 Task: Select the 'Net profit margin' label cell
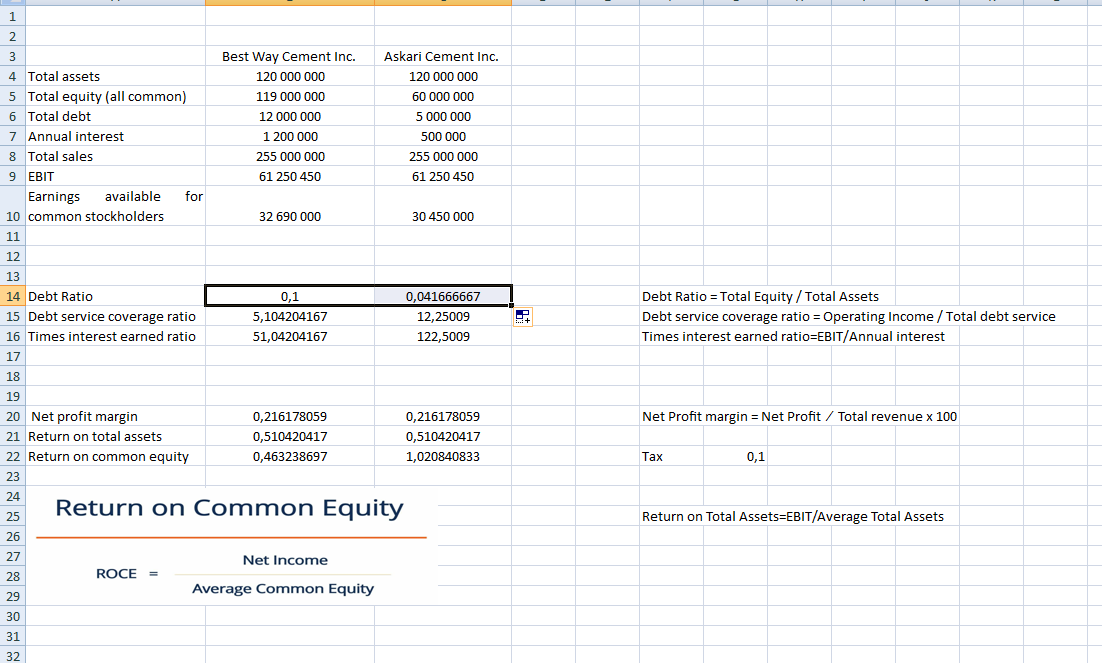pos(85,416)
